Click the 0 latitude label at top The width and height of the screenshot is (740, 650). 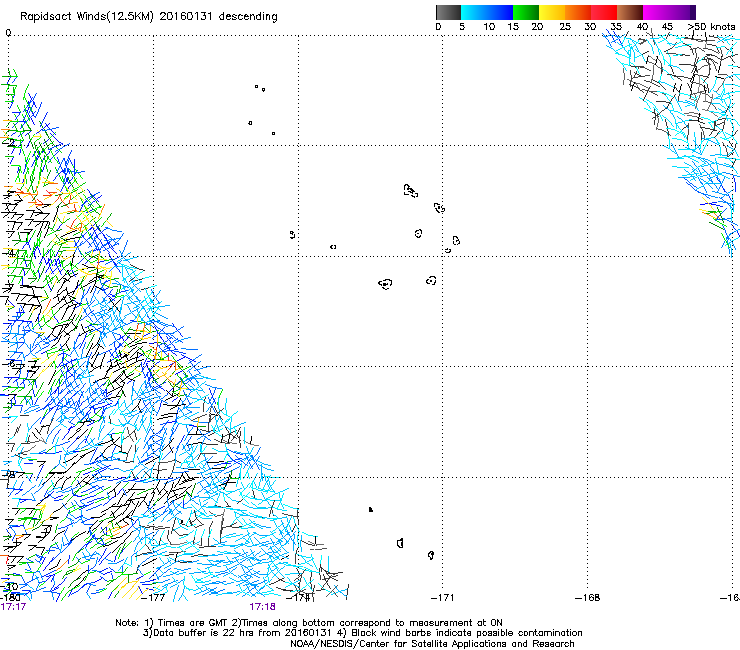pos(8,33)
